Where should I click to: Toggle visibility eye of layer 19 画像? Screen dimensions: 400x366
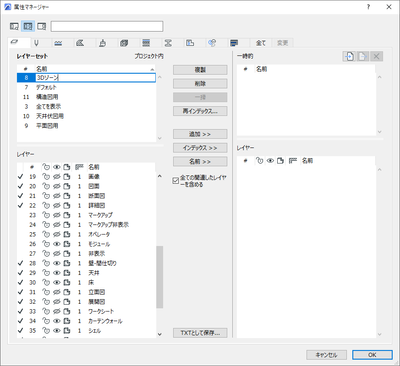click(x=57, y=177)
